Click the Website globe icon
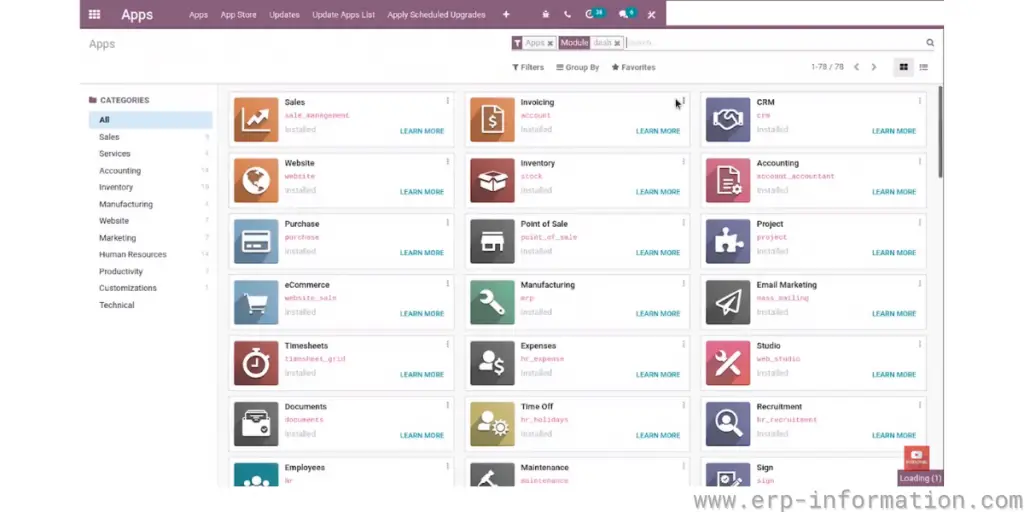1024x512 pixels. [x=256, y=180]
